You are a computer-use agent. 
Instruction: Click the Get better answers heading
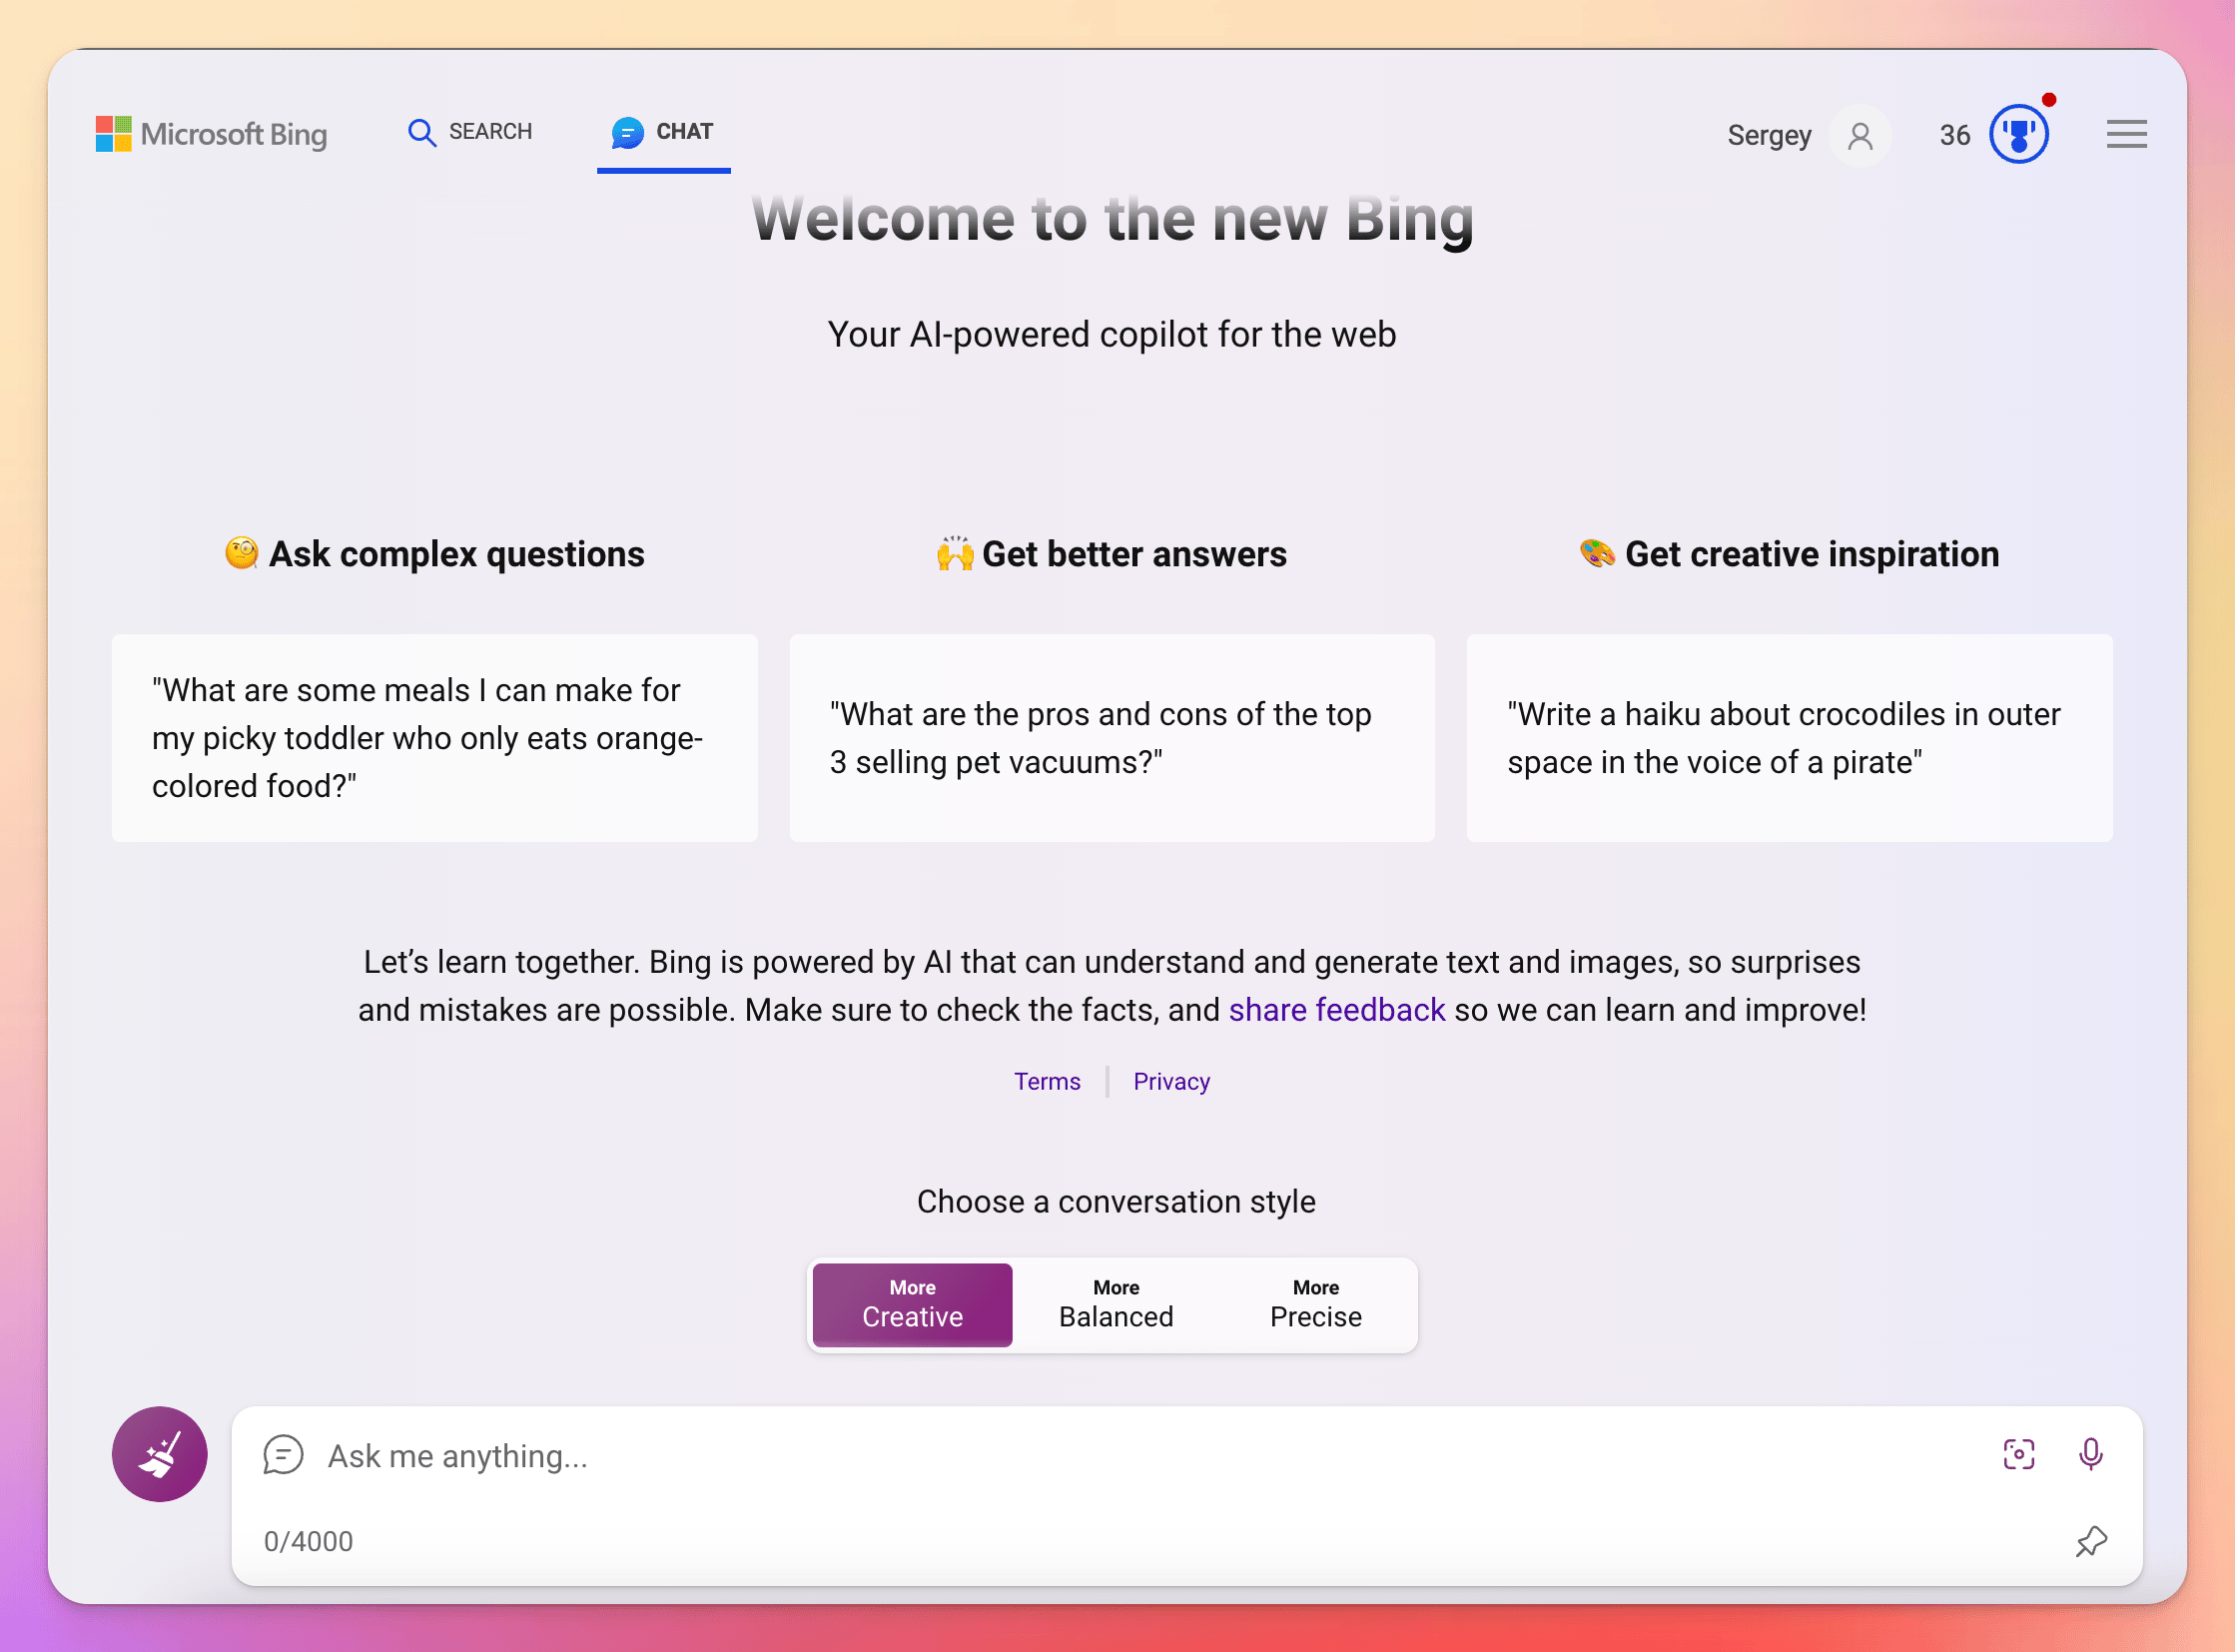(1111, 554)
